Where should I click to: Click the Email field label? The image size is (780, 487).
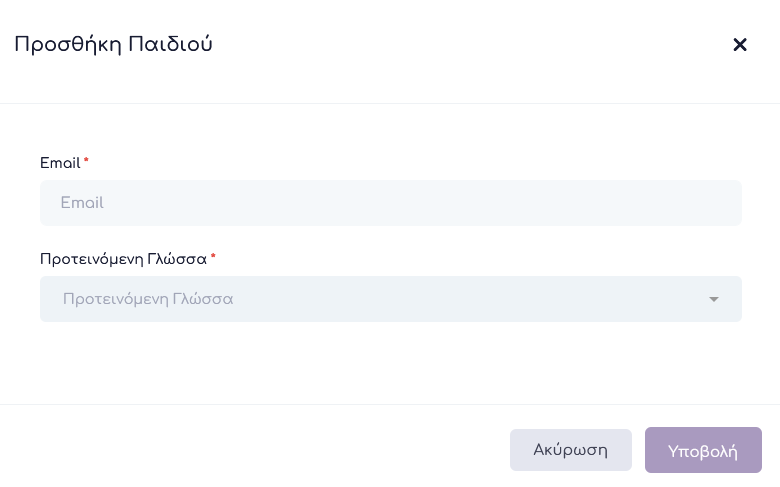point(60,163)
